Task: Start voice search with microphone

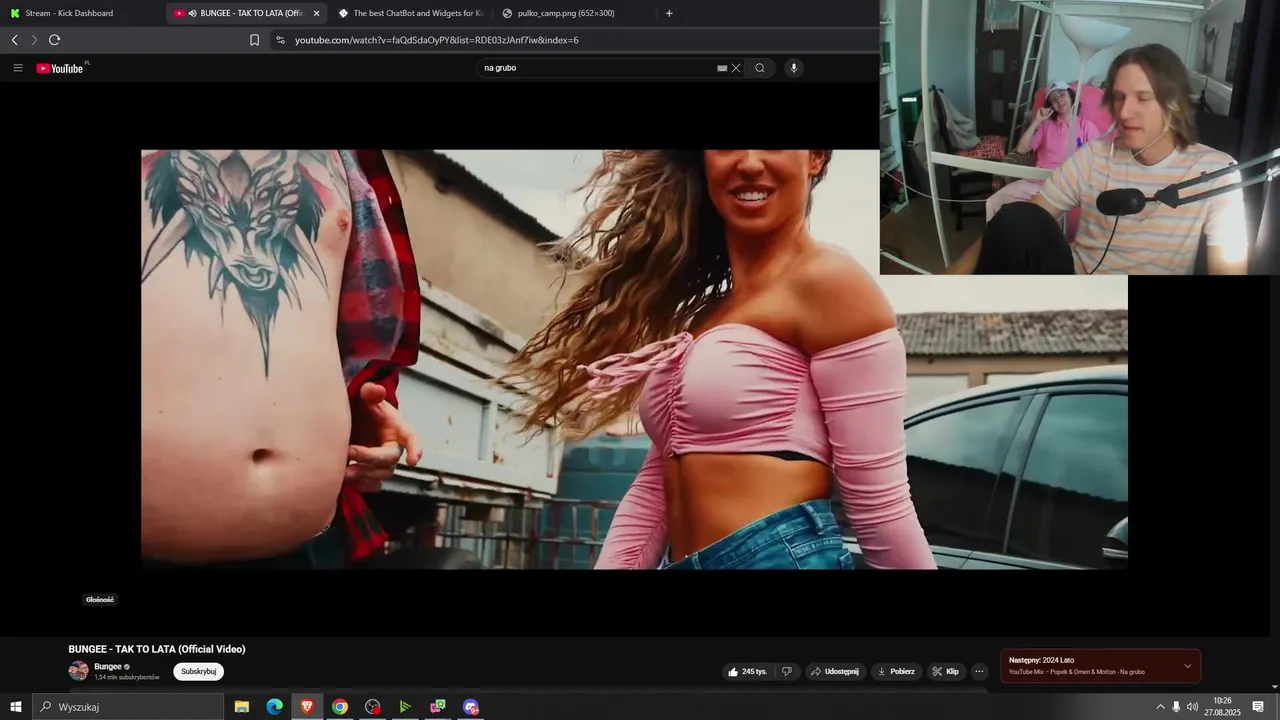Action: [x=794, y=68]
